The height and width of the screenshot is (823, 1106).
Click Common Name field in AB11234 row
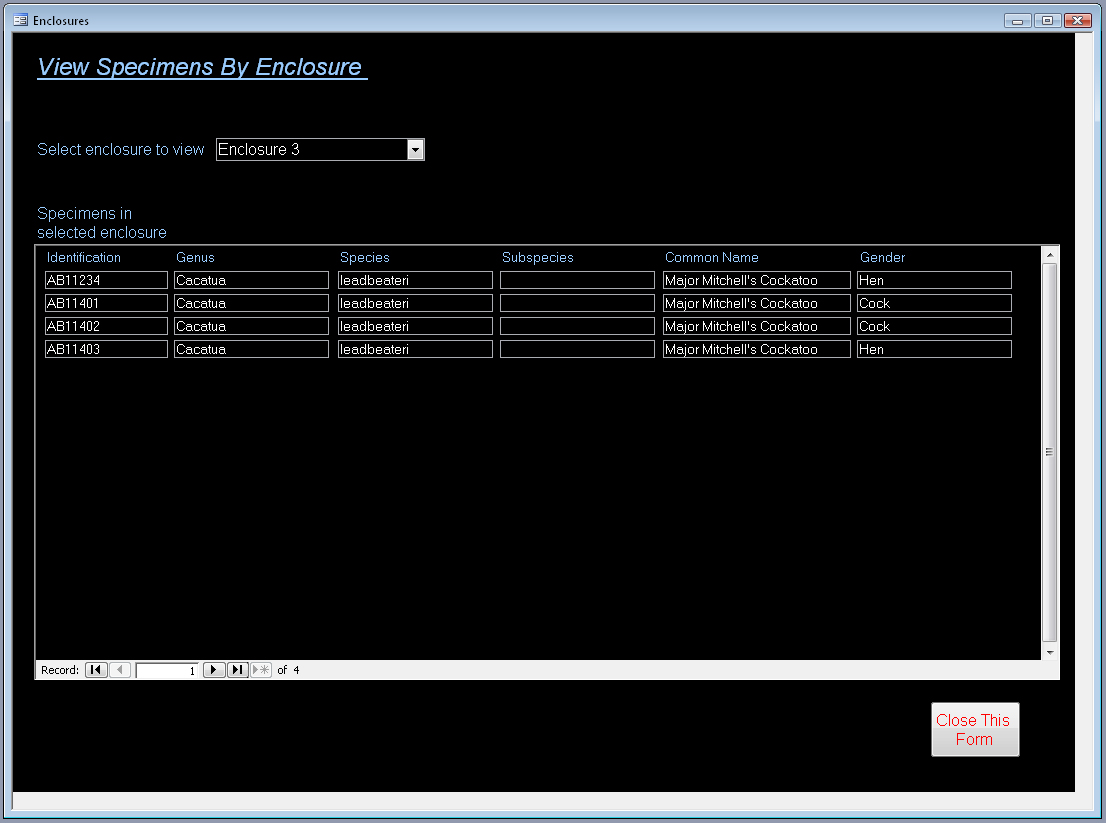[x=757, y=280]
